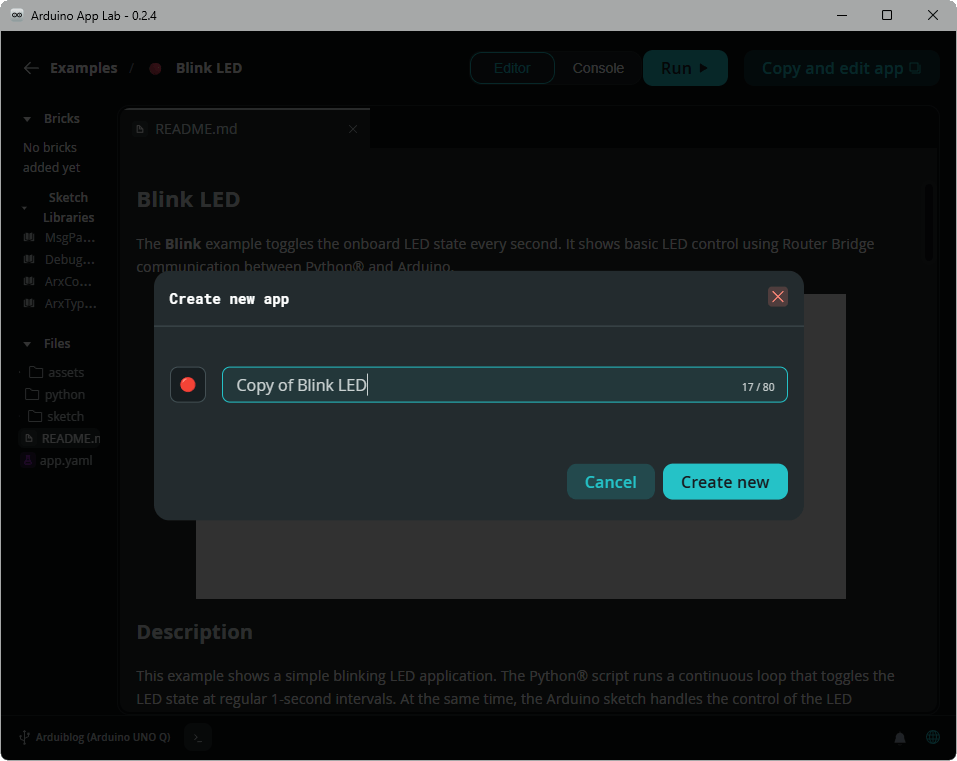Click the python folder icon
This screenshot has height=761, width=957.
coord(34,394)
